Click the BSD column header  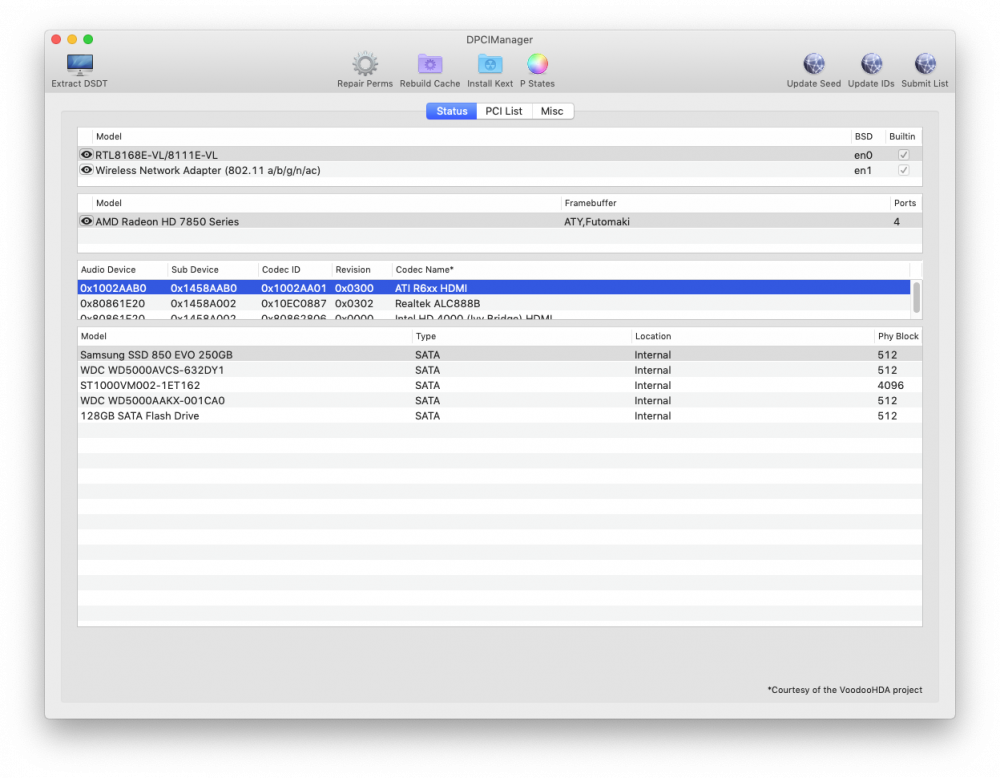coord(867,136)
